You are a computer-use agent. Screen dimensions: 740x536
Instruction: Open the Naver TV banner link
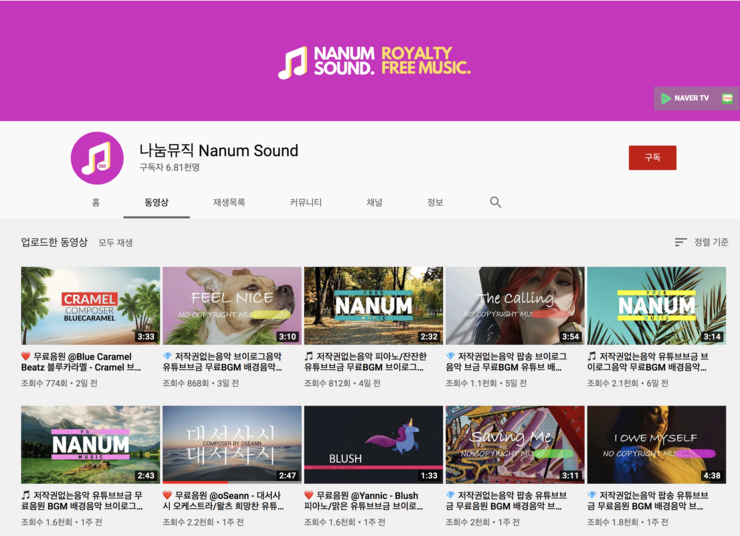pyautogui.click(x=685, y=98)
